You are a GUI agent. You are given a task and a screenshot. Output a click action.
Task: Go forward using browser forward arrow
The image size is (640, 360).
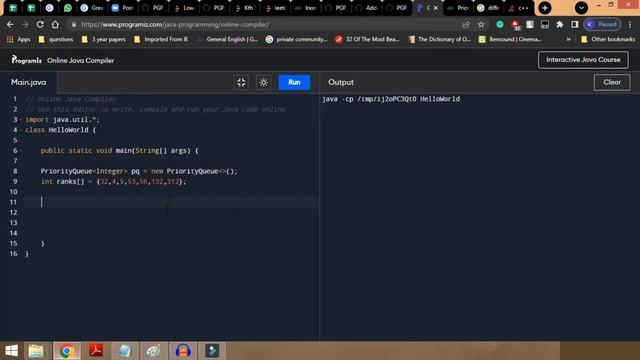coord(25,24)
